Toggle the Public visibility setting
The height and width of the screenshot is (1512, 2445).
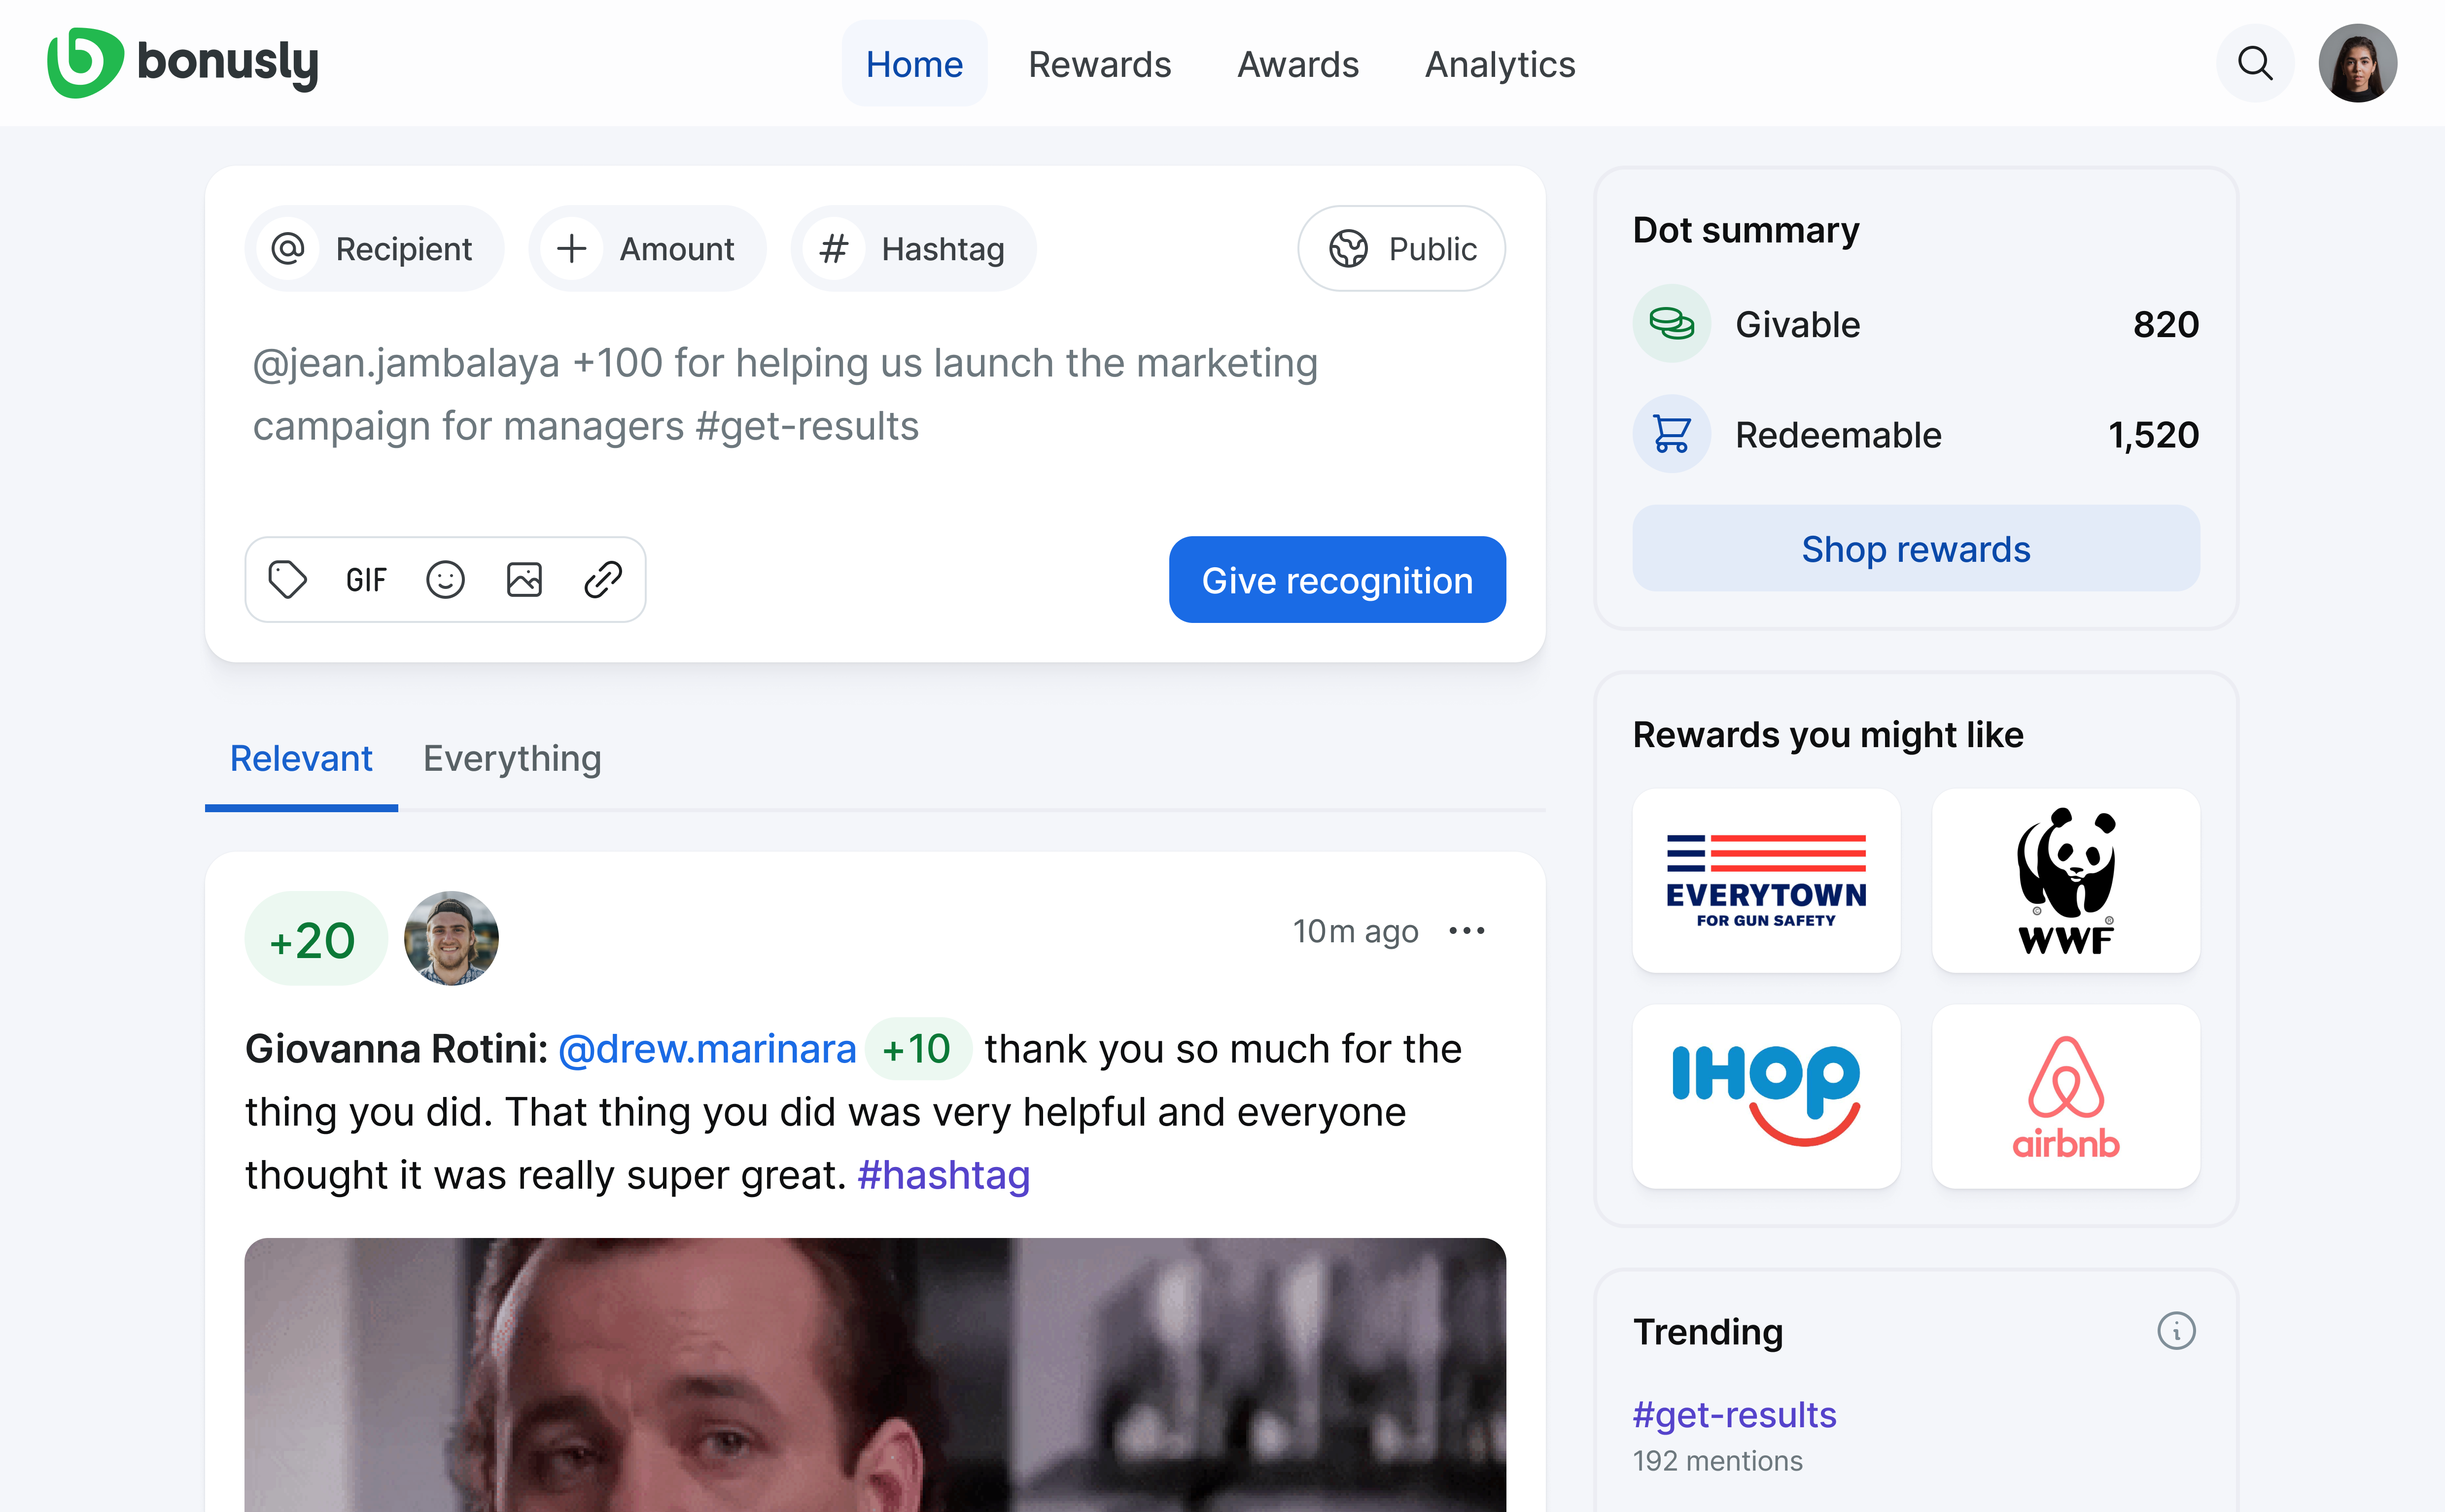pos(1402,246)
